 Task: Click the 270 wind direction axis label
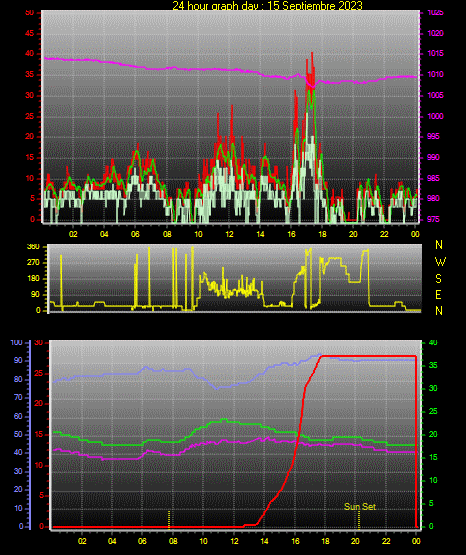[x=33, y=263]
